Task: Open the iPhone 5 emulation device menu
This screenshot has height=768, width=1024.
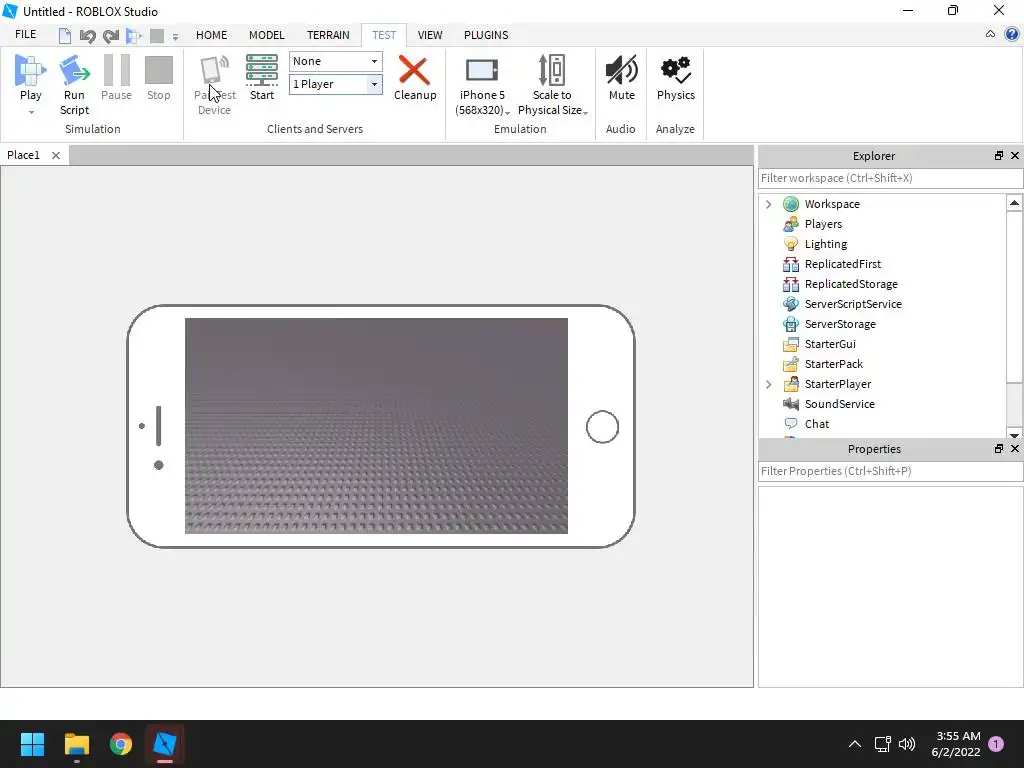Action: [482, 86]
